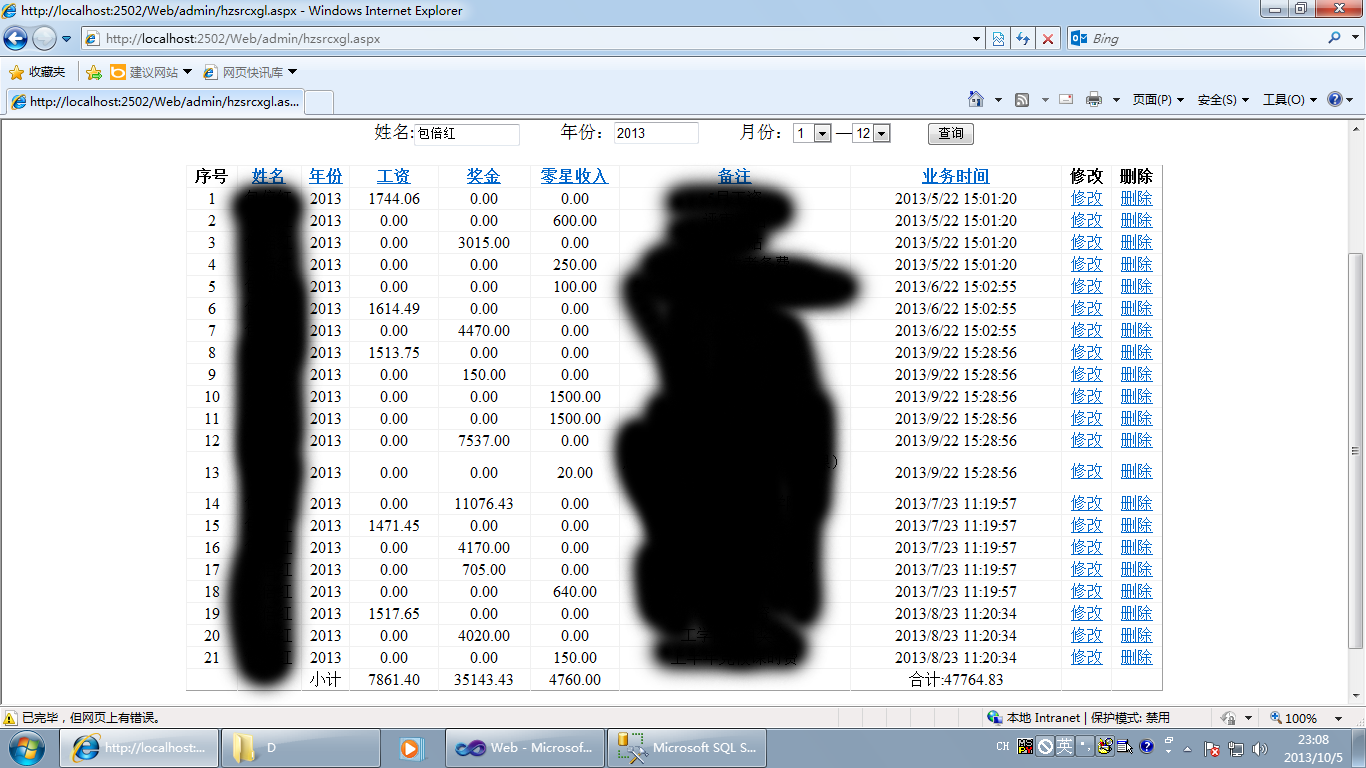Switch to Web - Microsoft Visual Studio window

524,748
